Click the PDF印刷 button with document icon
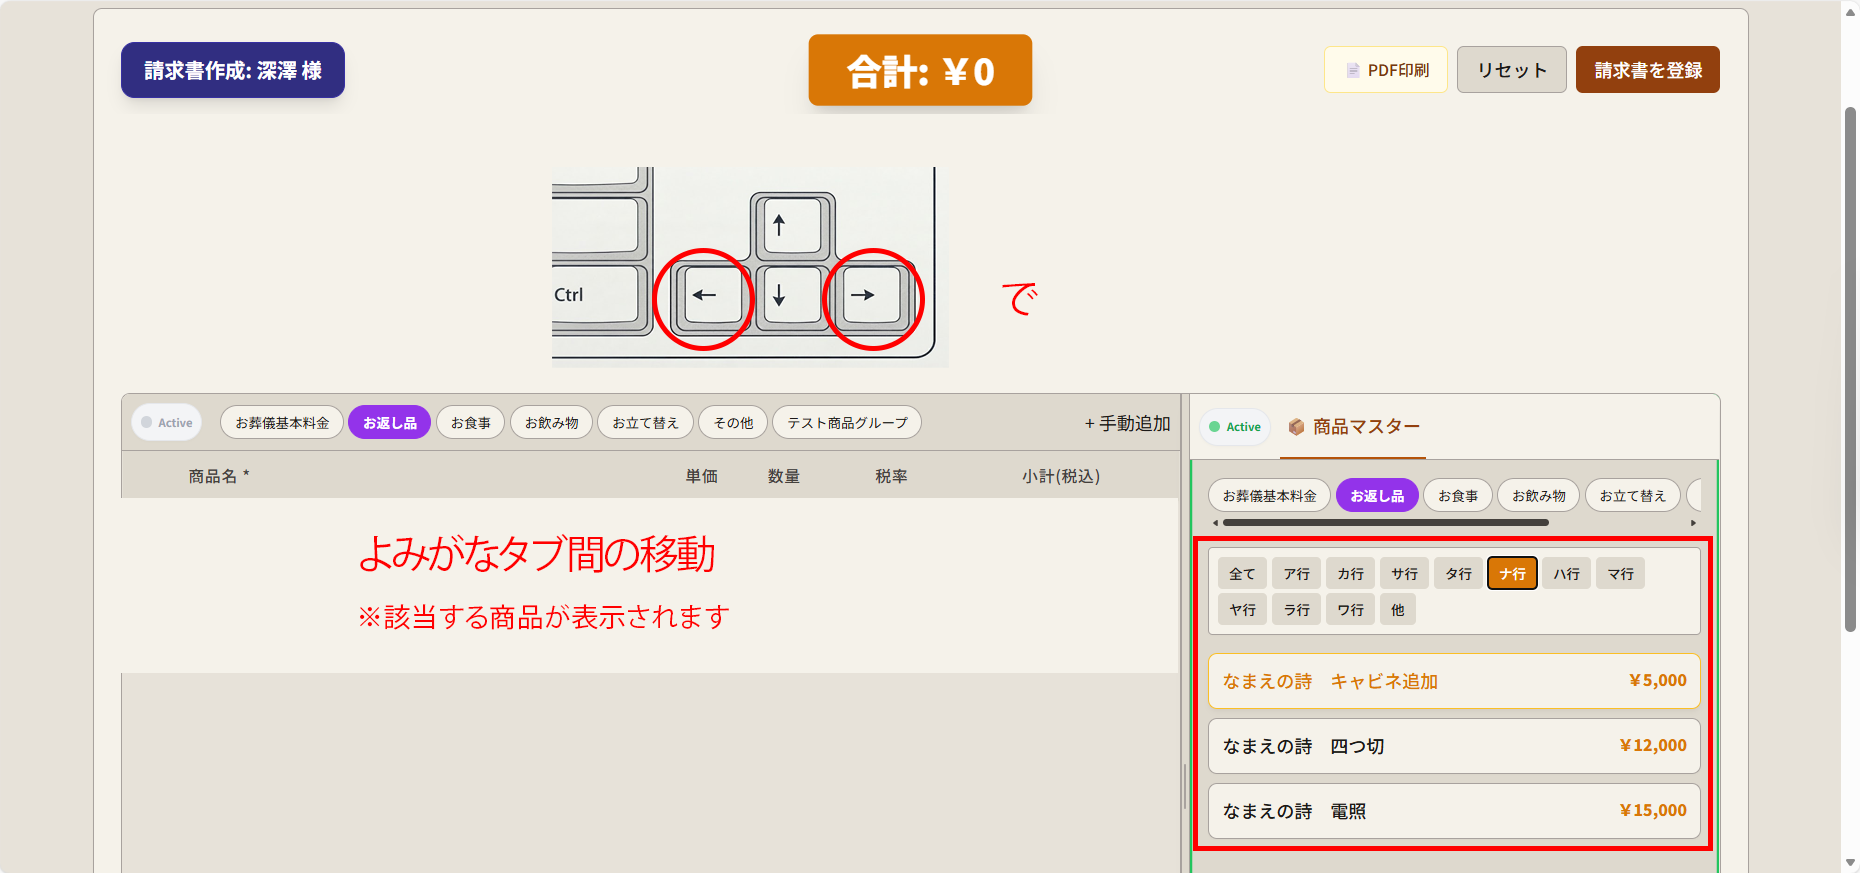Viewport: 1860px width, 873px height. click(x=1385, y=70)
